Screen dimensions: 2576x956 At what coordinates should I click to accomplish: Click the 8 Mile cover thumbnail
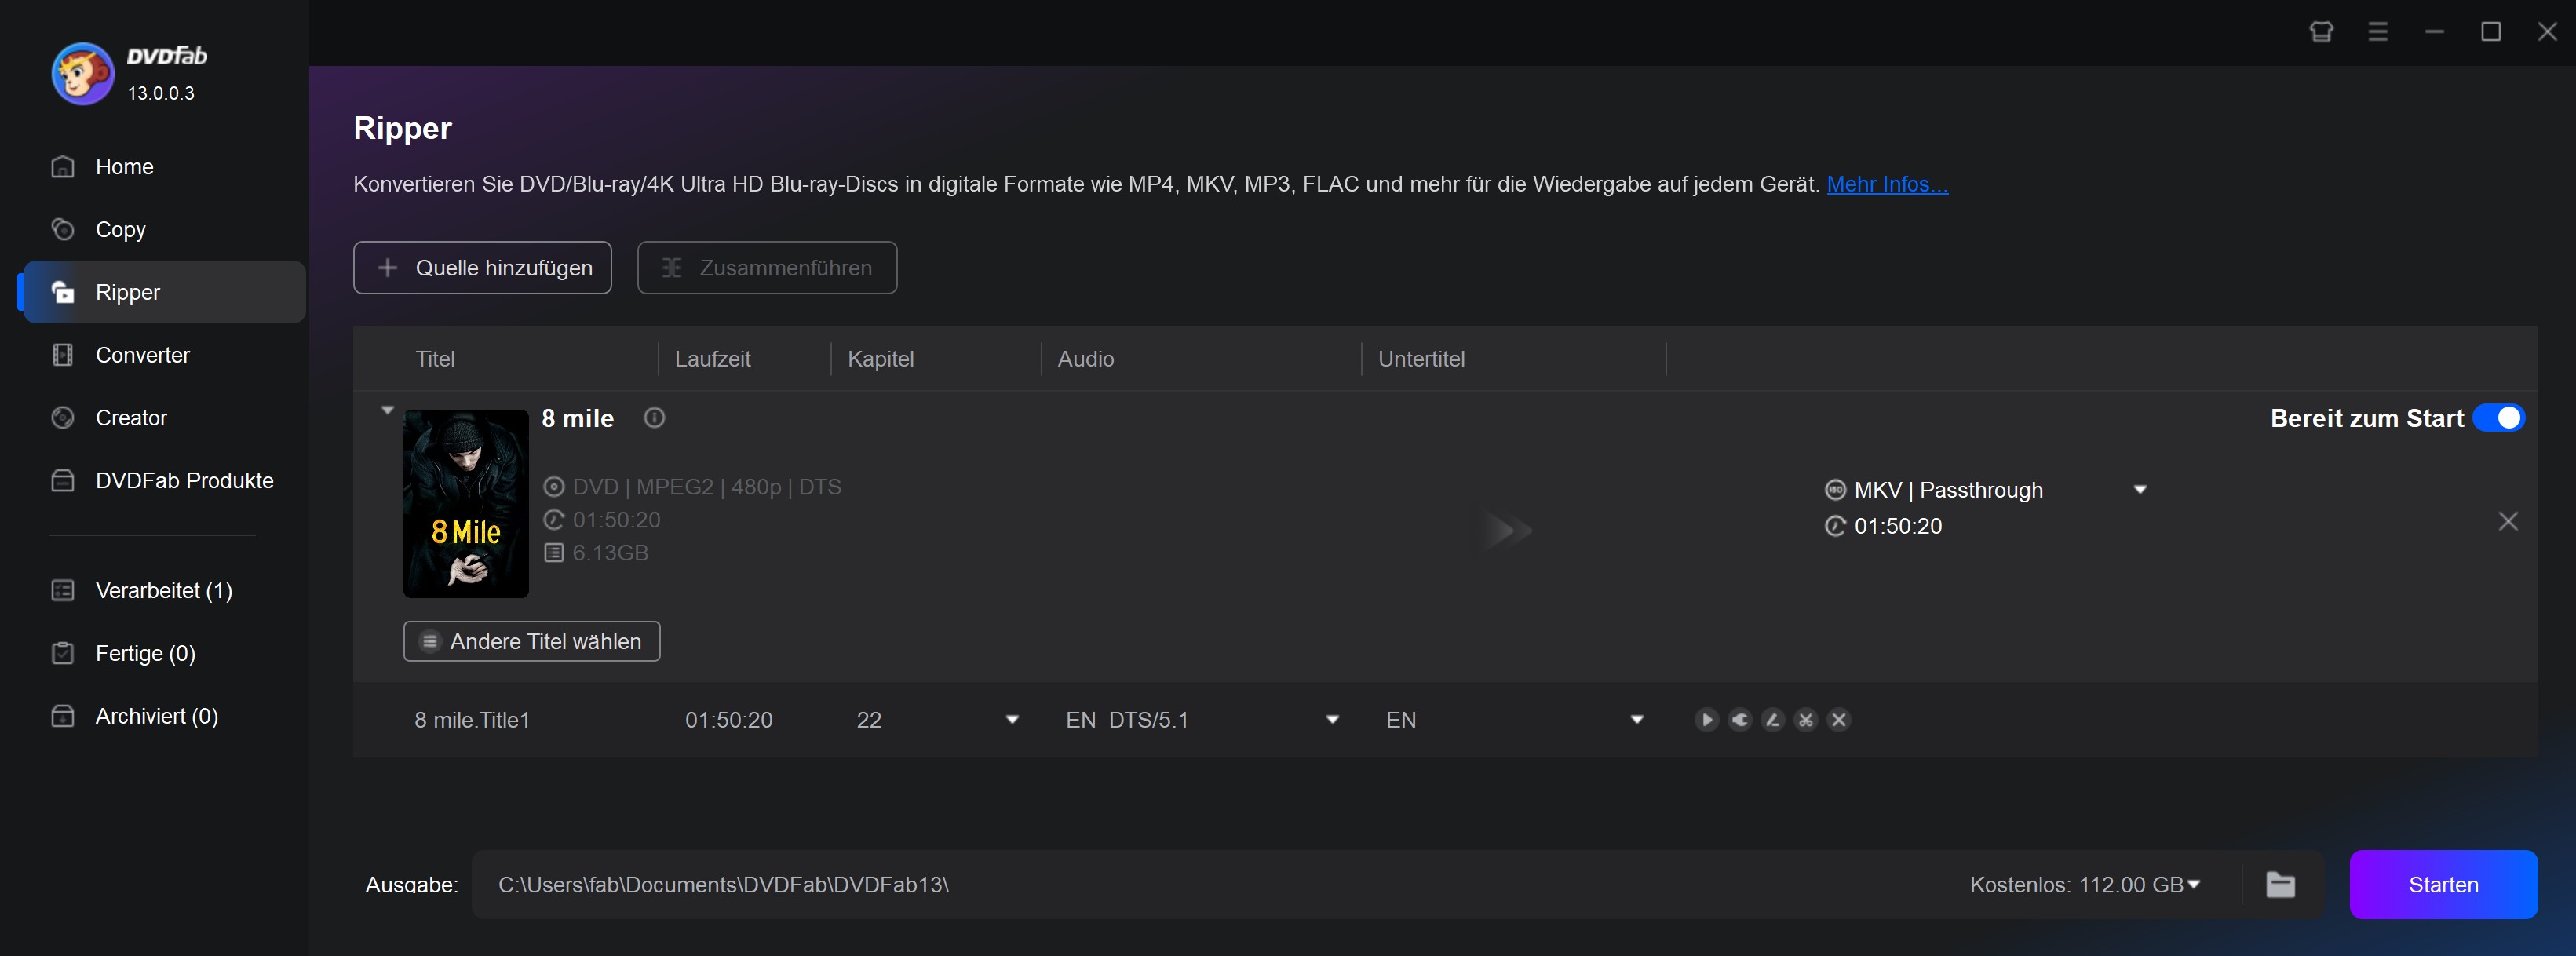point(466,504)
